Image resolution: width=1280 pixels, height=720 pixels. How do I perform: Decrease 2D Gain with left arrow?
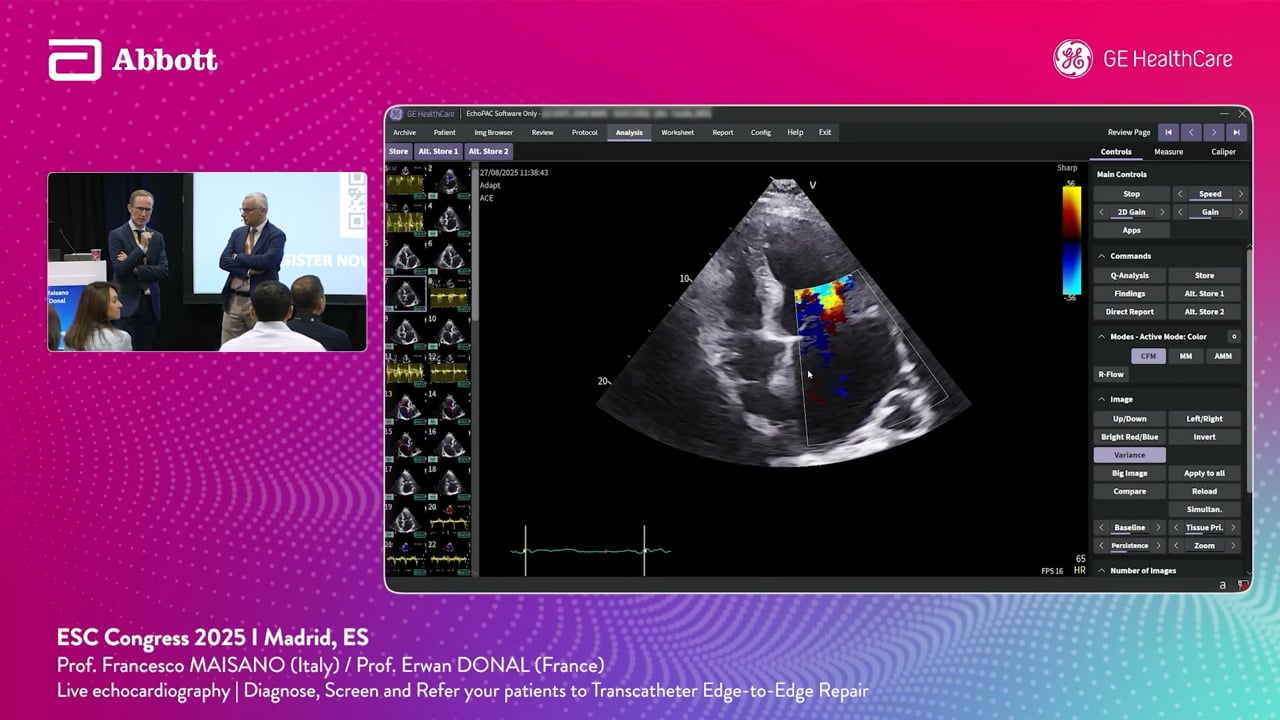(1102, 212)
